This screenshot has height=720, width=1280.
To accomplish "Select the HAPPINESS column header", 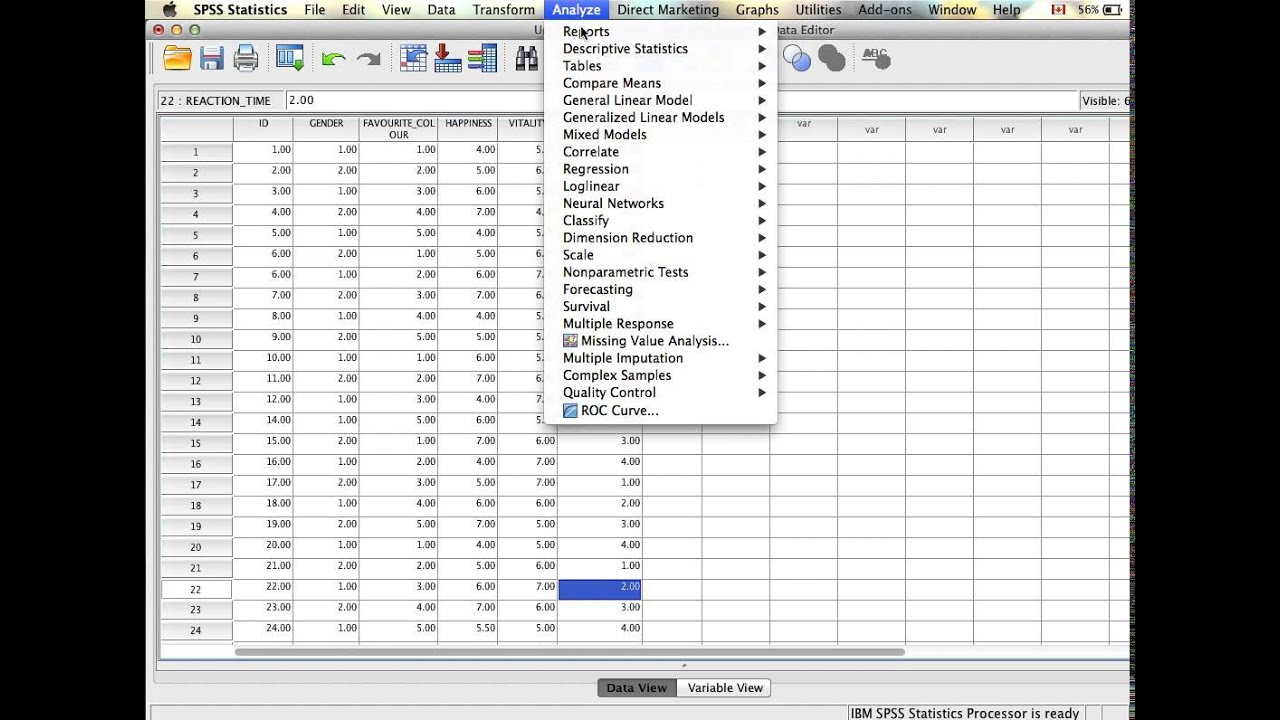I will 468,129.
